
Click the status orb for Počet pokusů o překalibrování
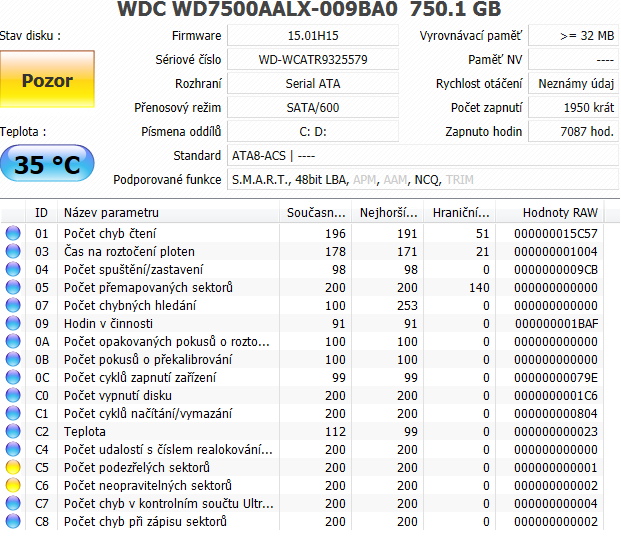(x=13, y=359)
